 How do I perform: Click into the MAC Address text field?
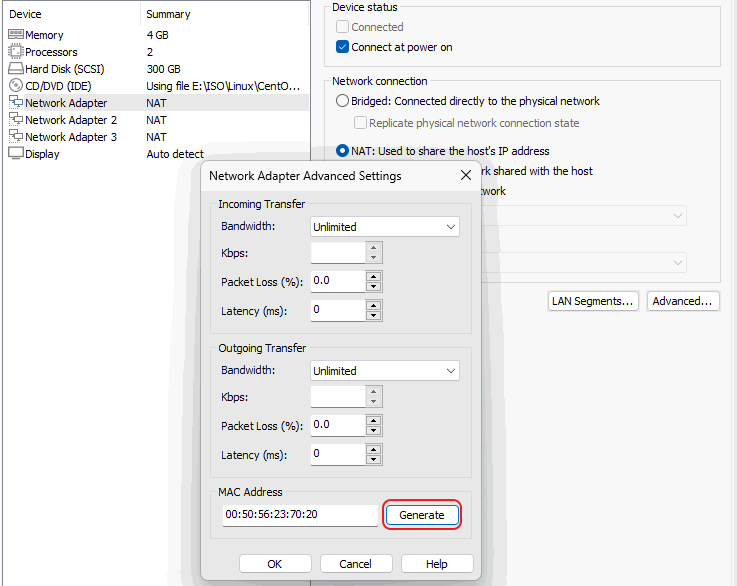click(300, 515)
